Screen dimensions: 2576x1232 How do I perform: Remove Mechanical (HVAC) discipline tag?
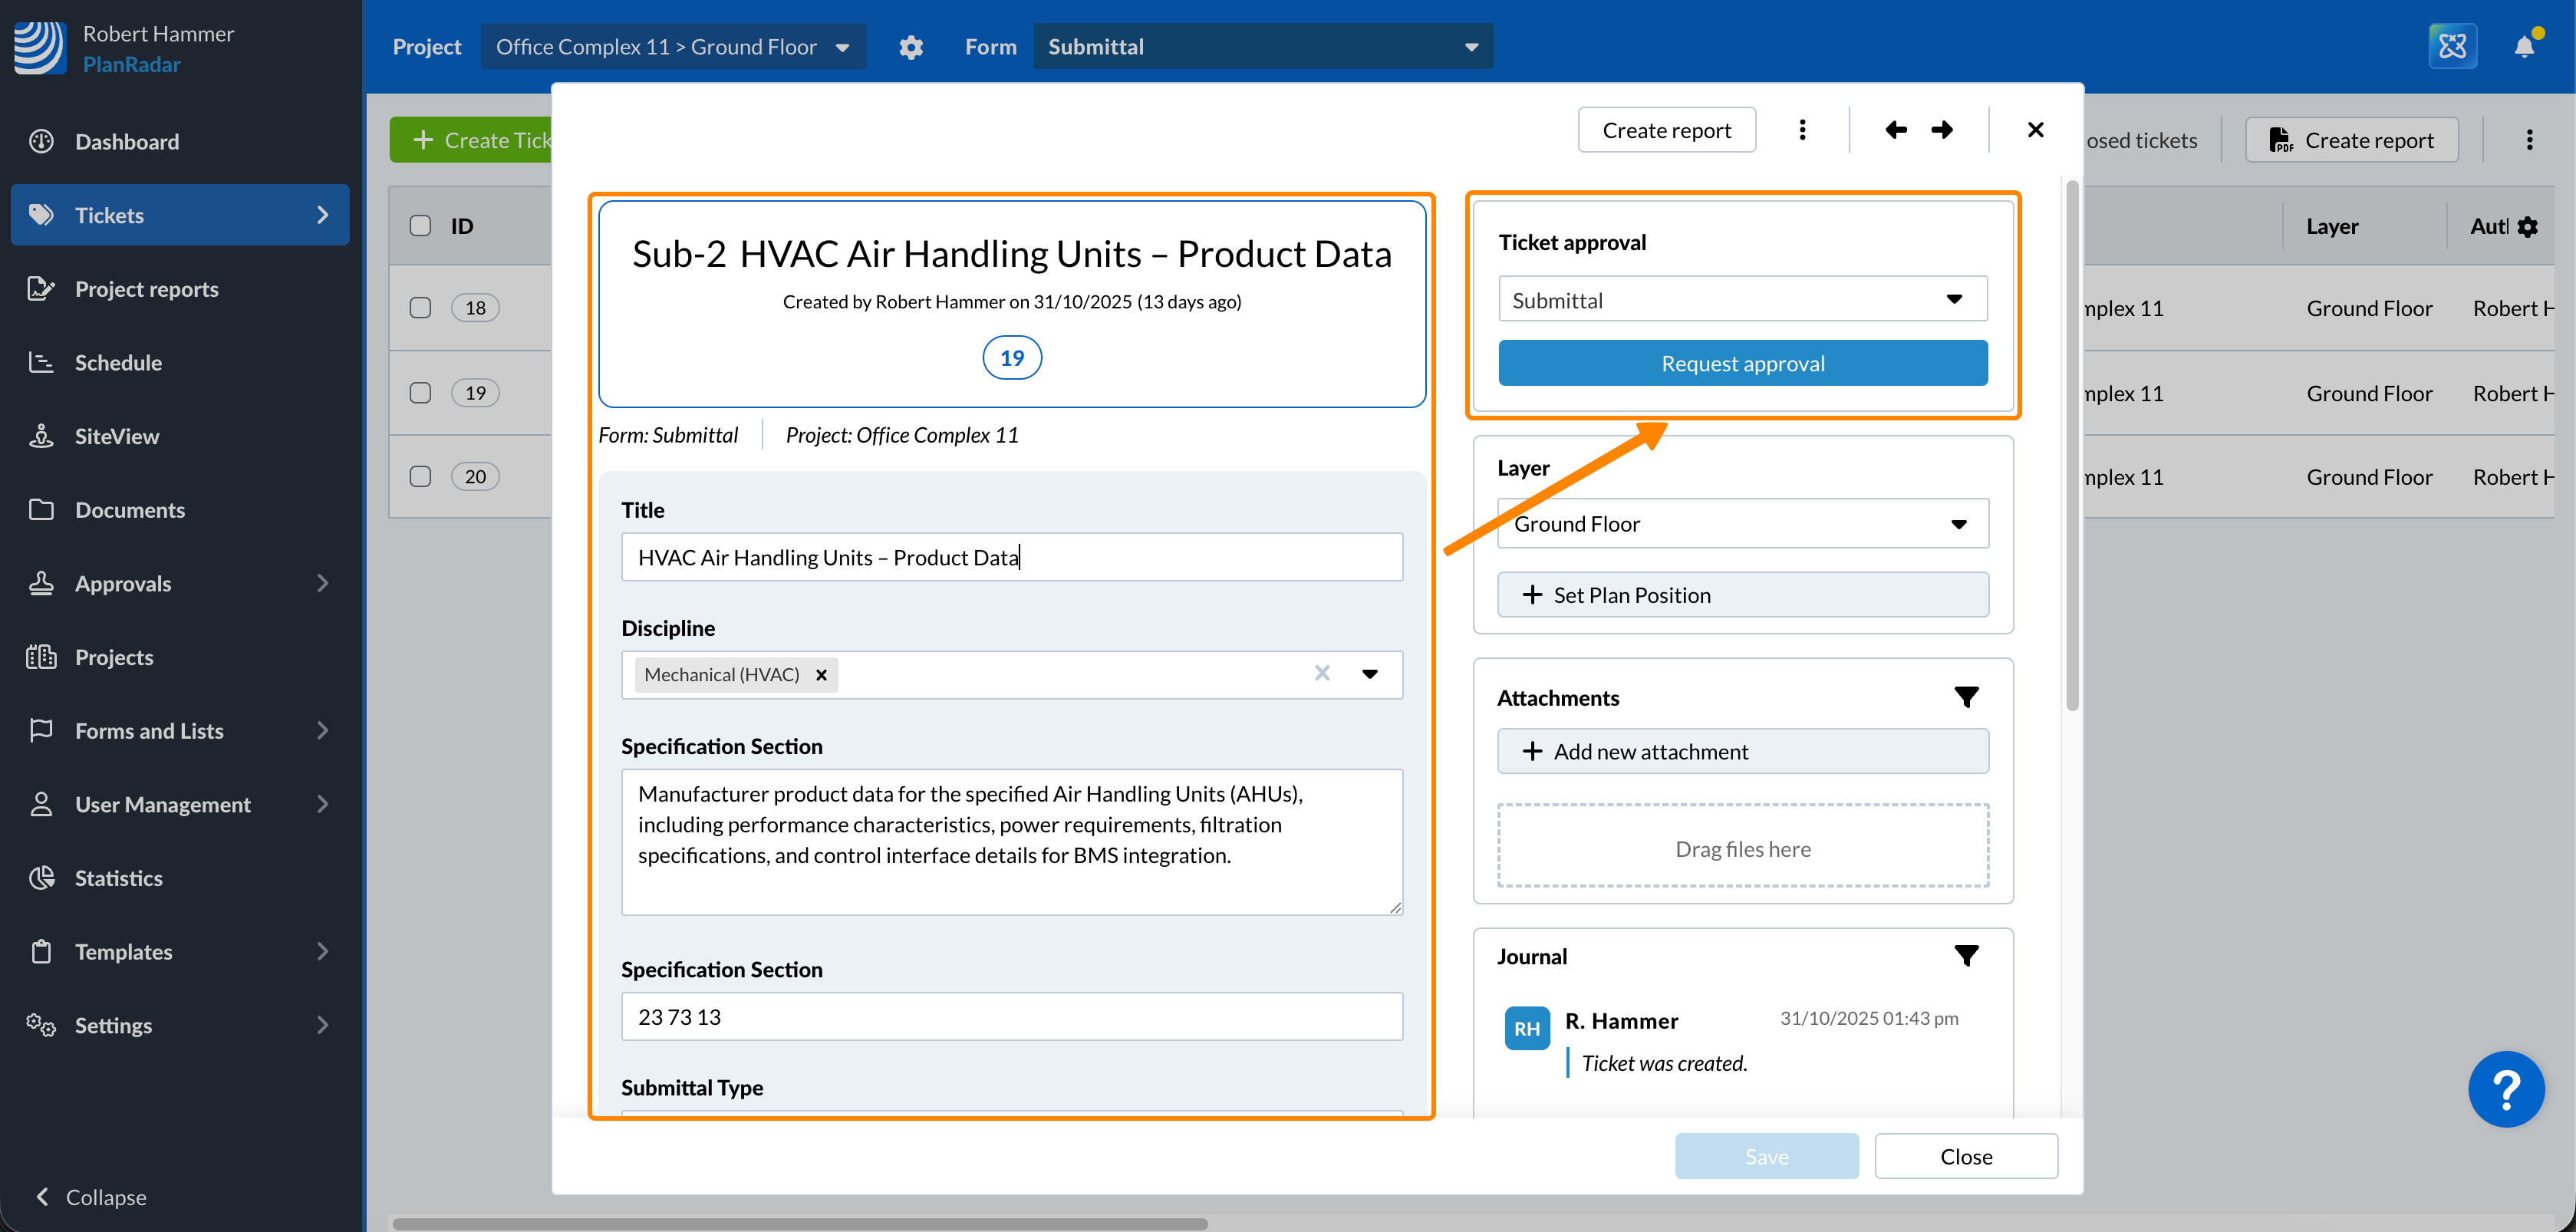[x=821, y=675]
